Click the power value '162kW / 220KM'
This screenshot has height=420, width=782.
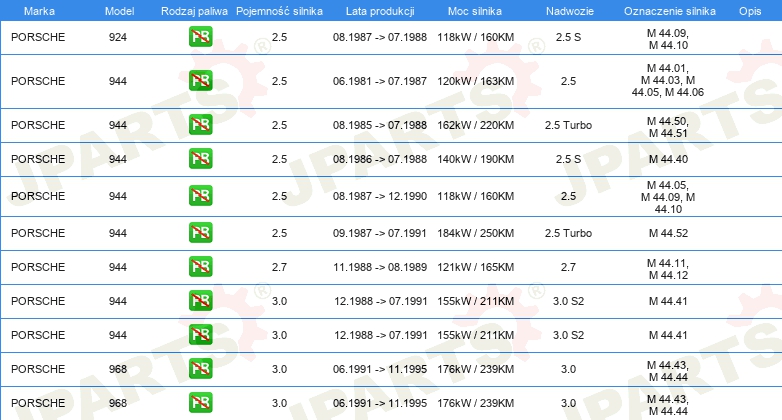[x=476, y=125]
